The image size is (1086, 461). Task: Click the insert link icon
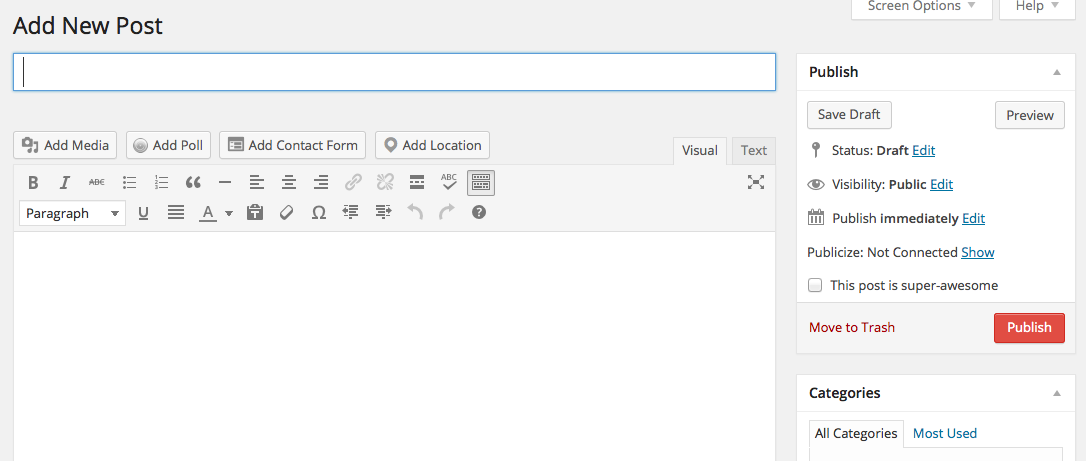pos(353,182)
